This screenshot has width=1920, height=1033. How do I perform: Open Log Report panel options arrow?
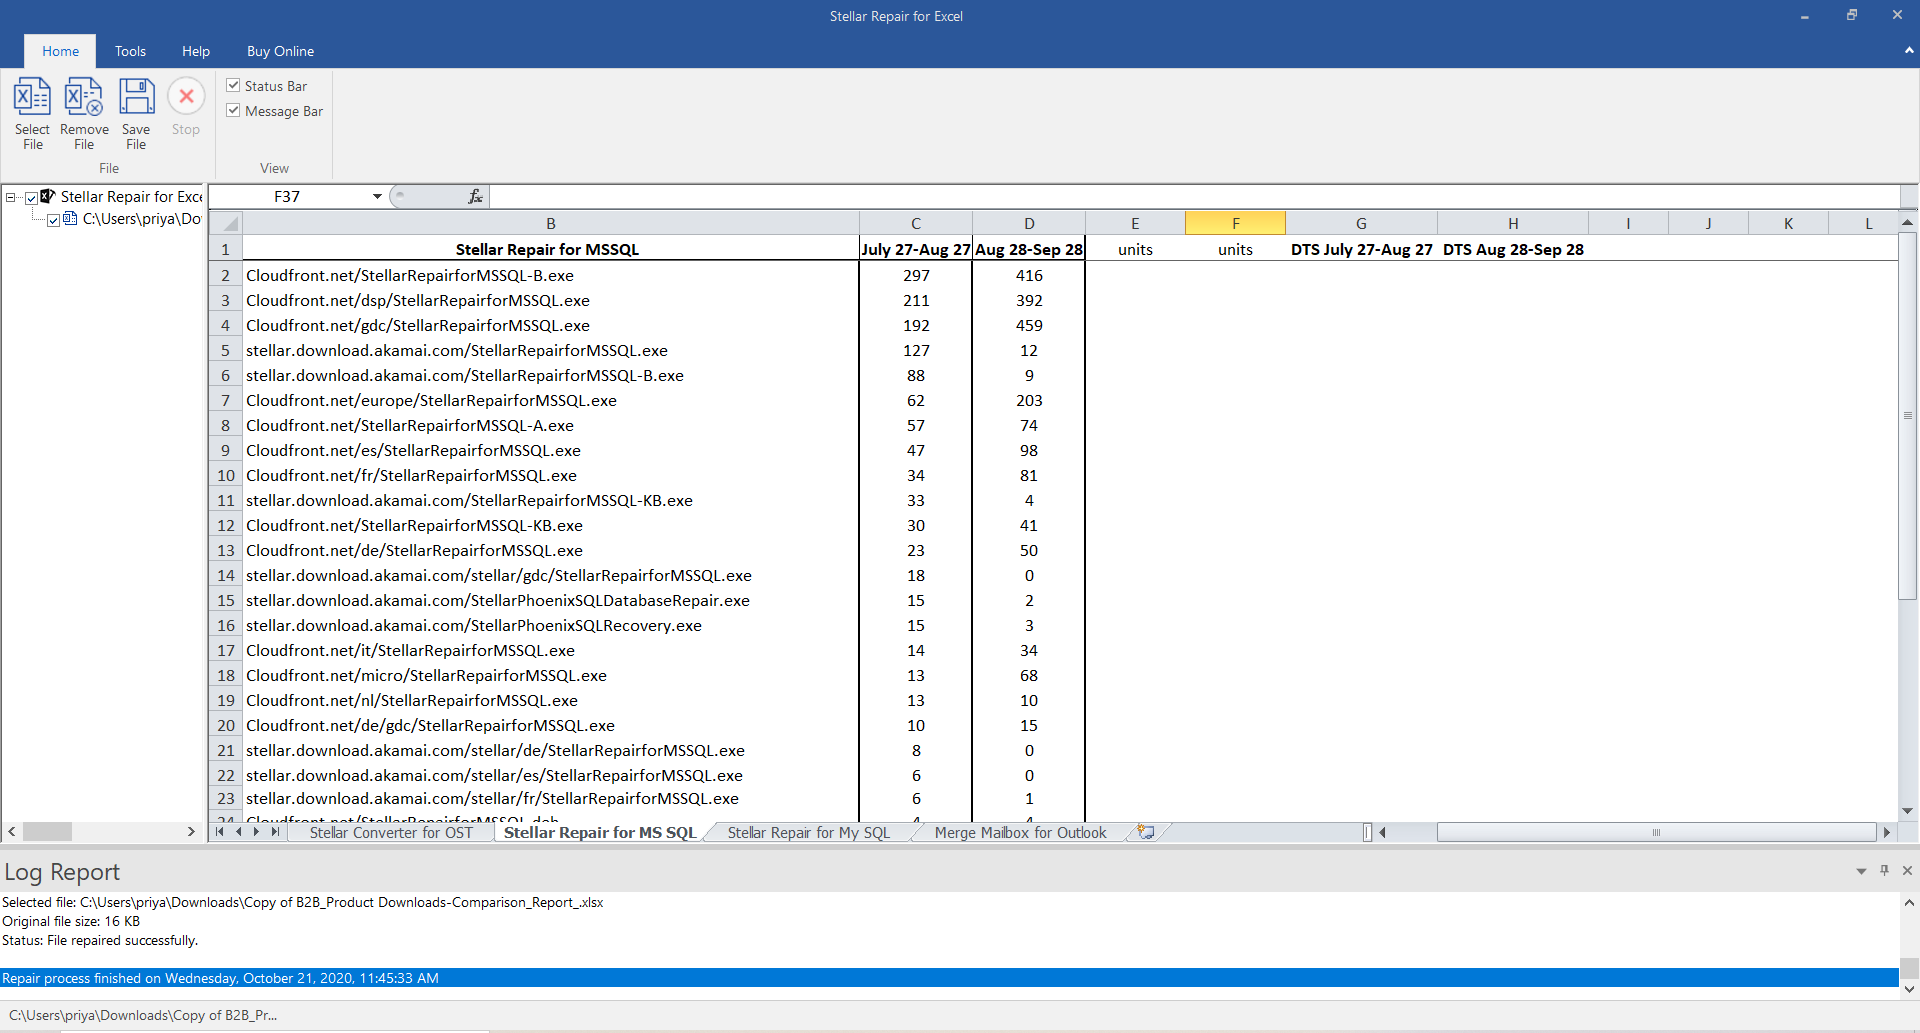[x=1861, y=872]
